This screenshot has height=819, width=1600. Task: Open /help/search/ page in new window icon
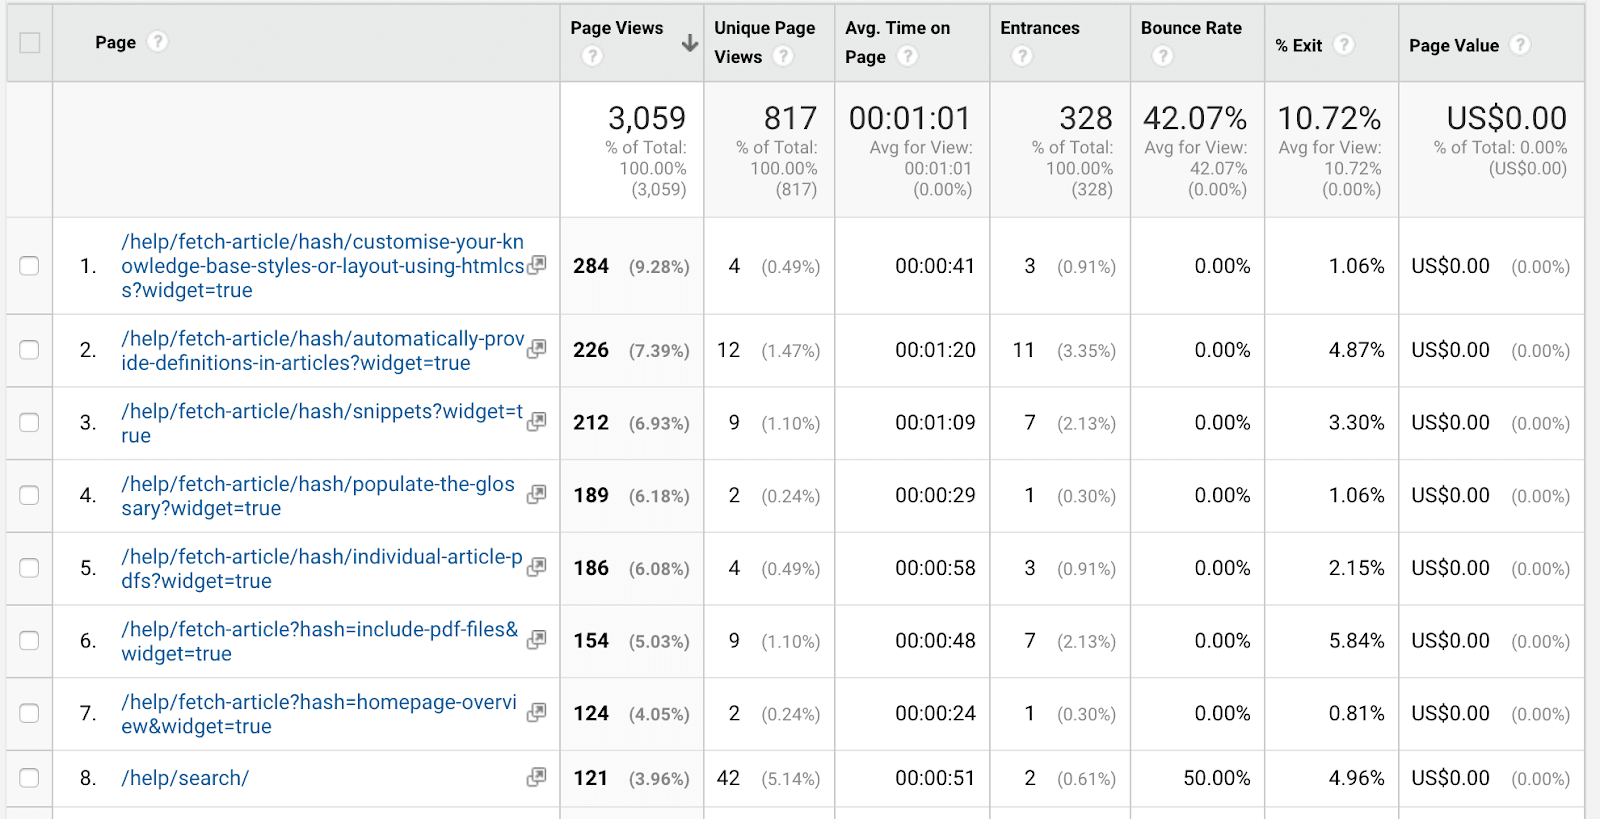537,777
